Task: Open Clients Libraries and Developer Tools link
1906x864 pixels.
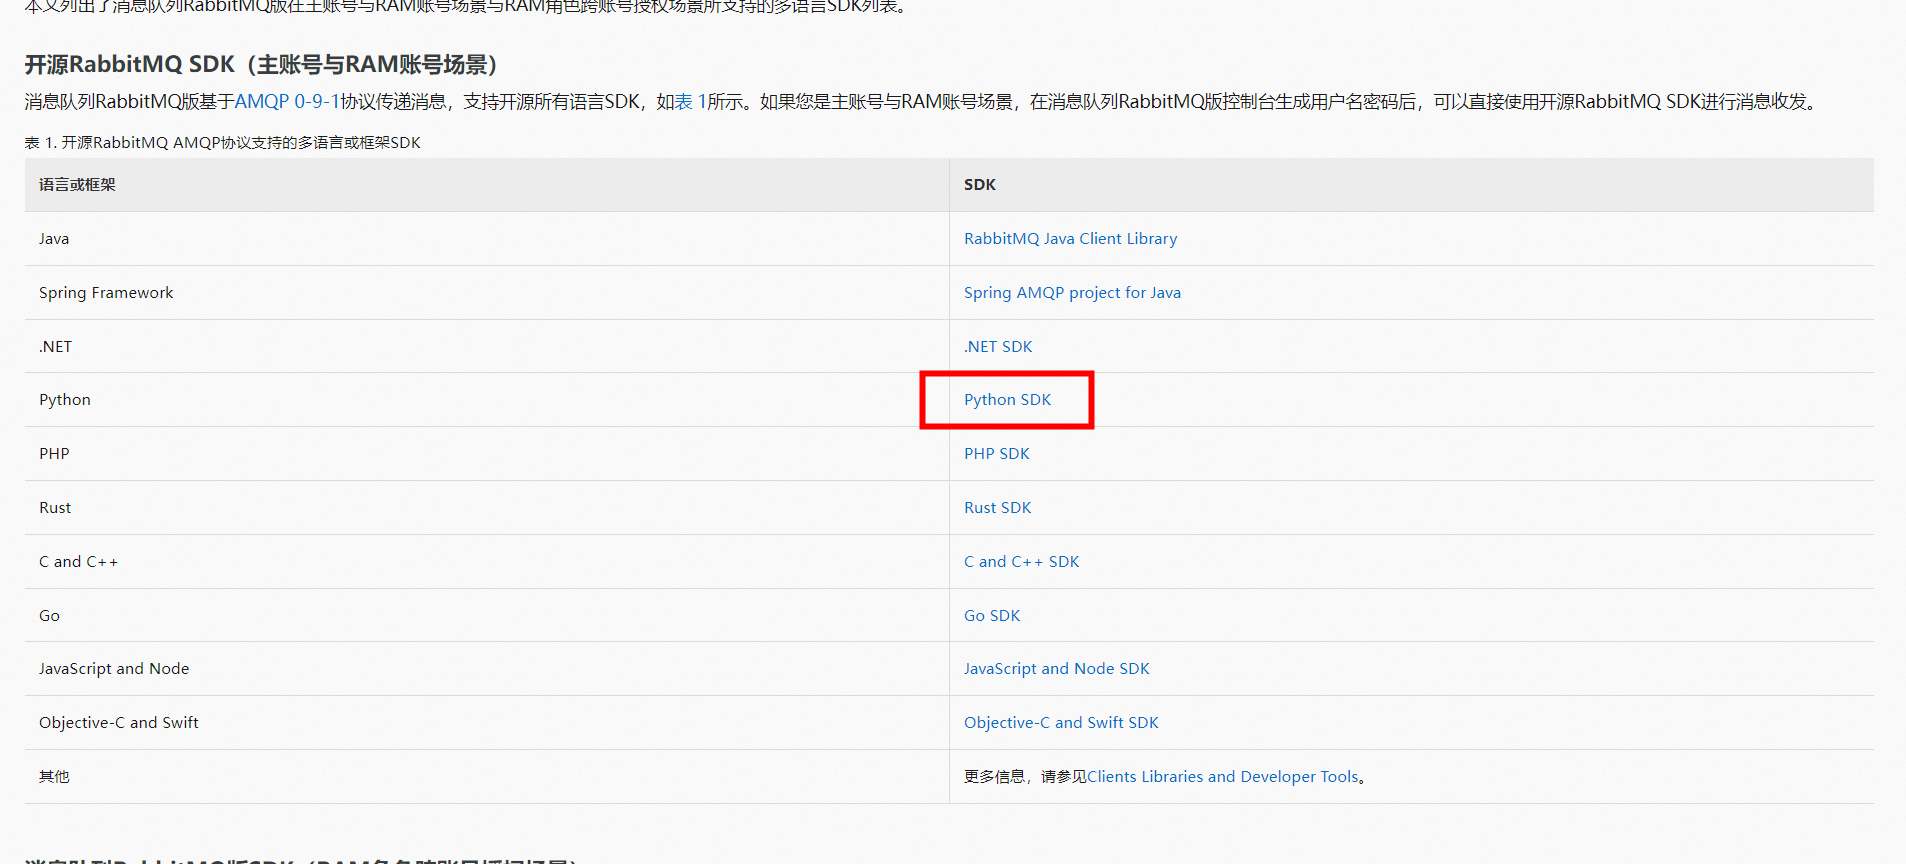Action: point(1223,777)
